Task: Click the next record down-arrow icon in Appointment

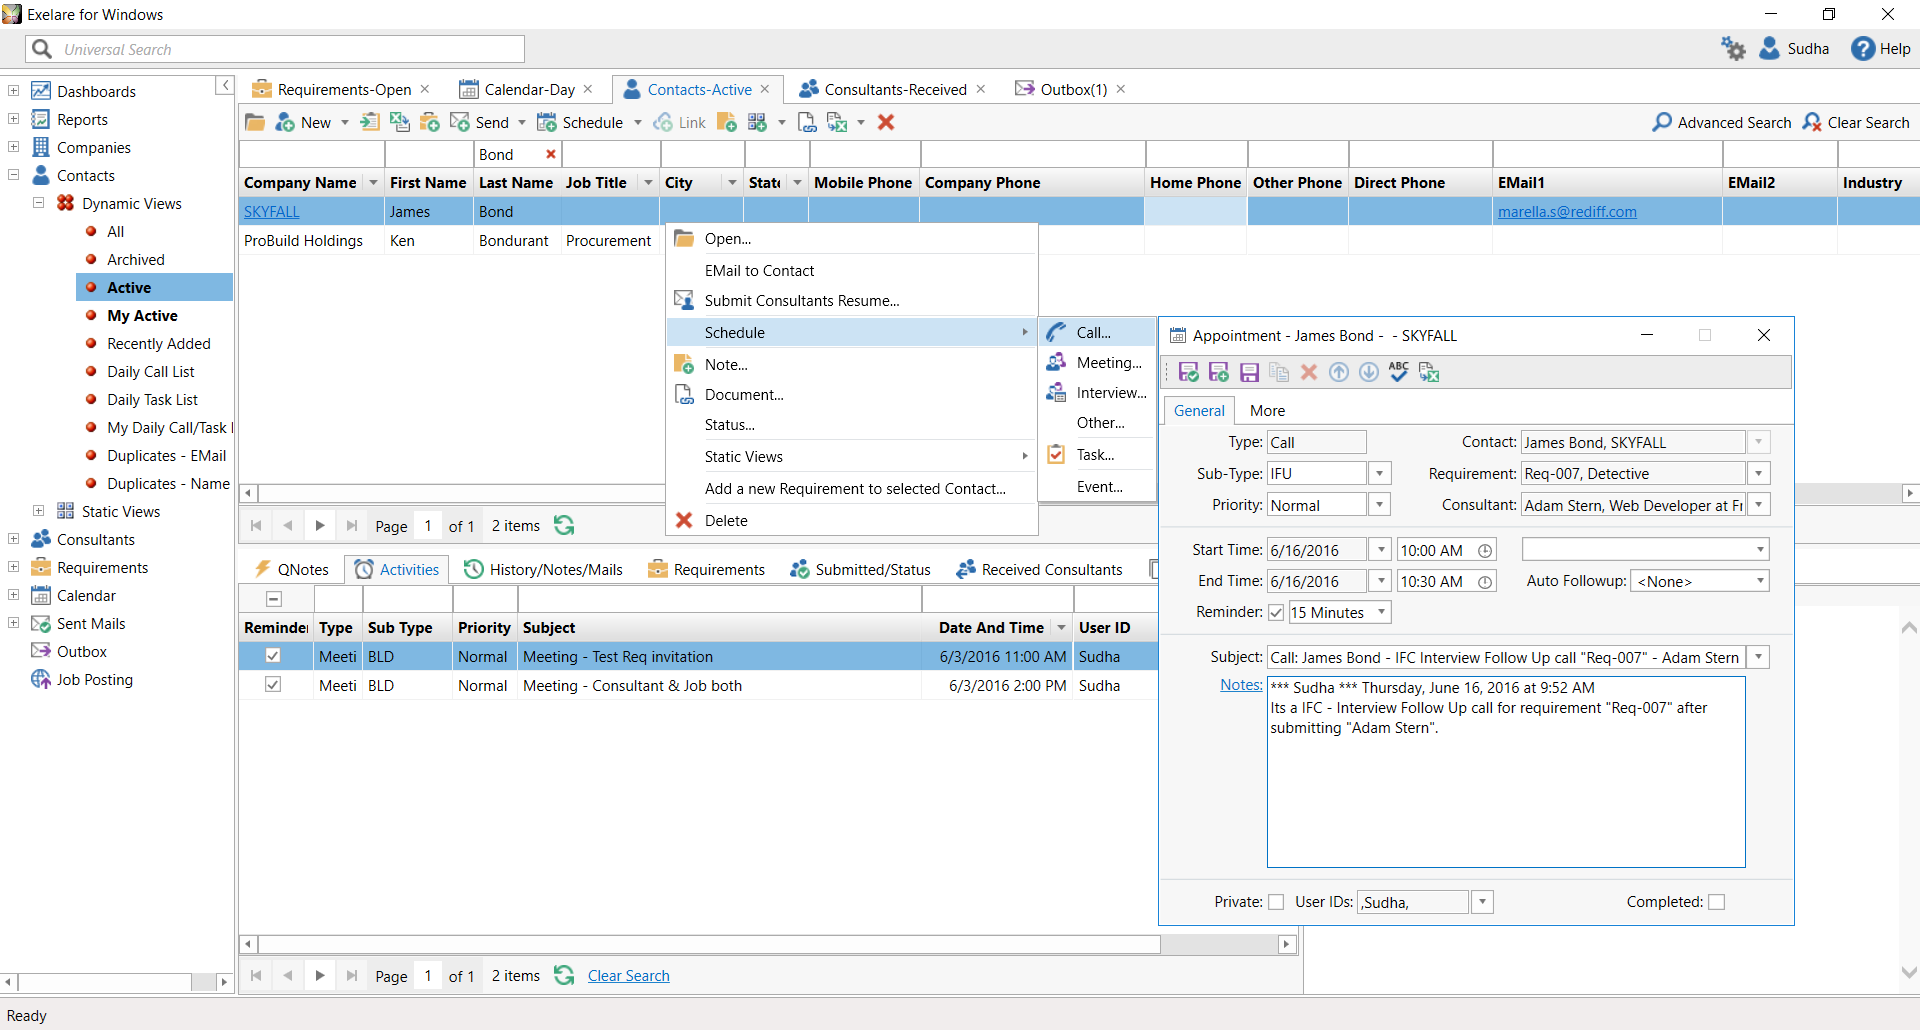Action: [x=1369, y=372]
